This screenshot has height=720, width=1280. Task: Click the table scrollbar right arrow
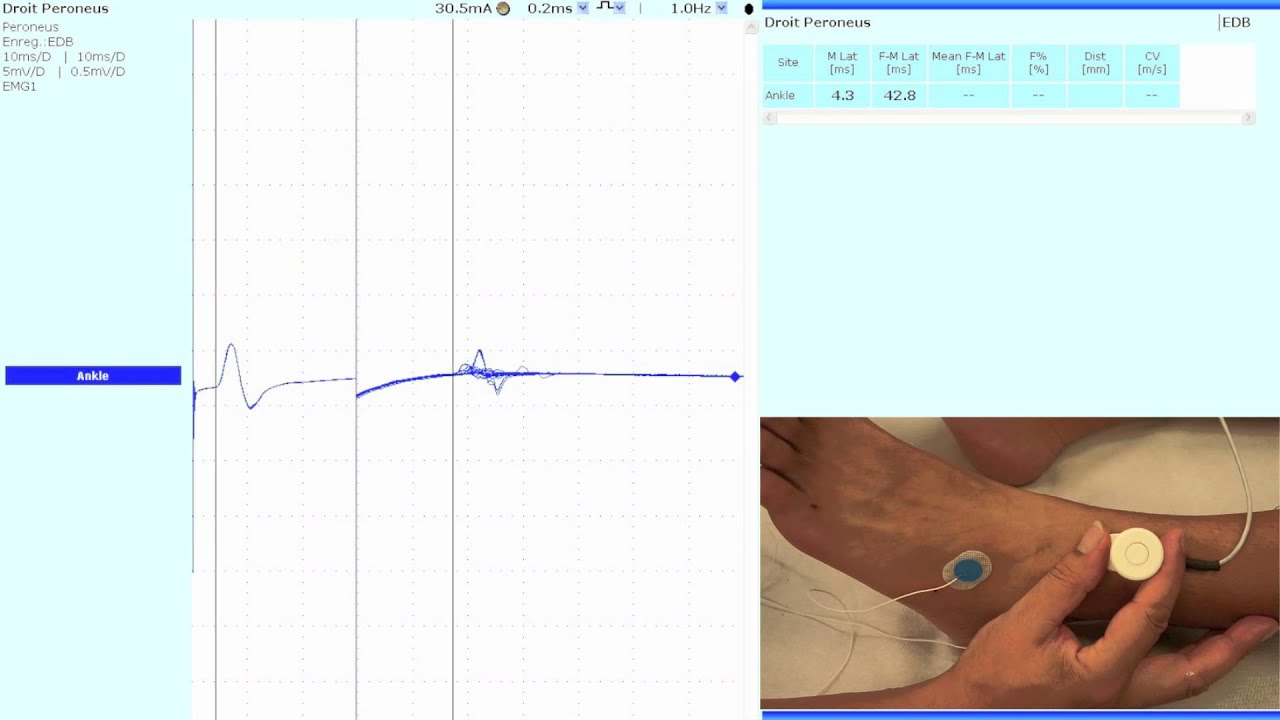(1248, 118)
